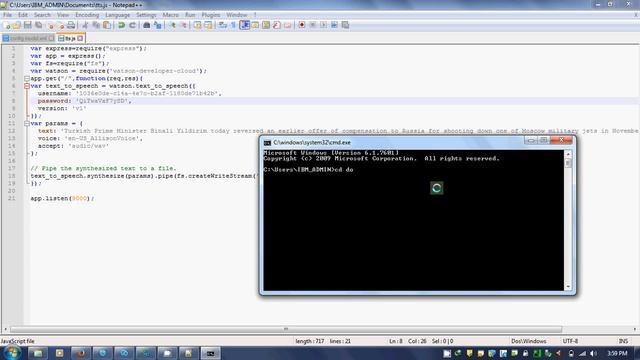This screenshot has height=360, width=640.
Task: Open the File menu
Action: pos(7,15)
